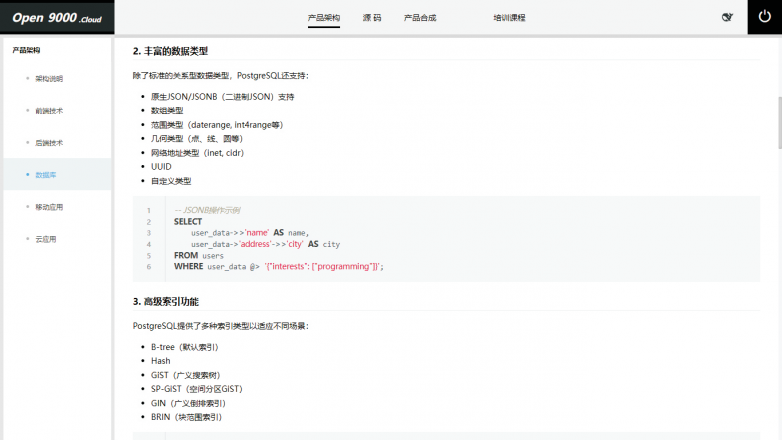
Task: Select 前端技术 in the sidebar
Action: coord(49,110)
